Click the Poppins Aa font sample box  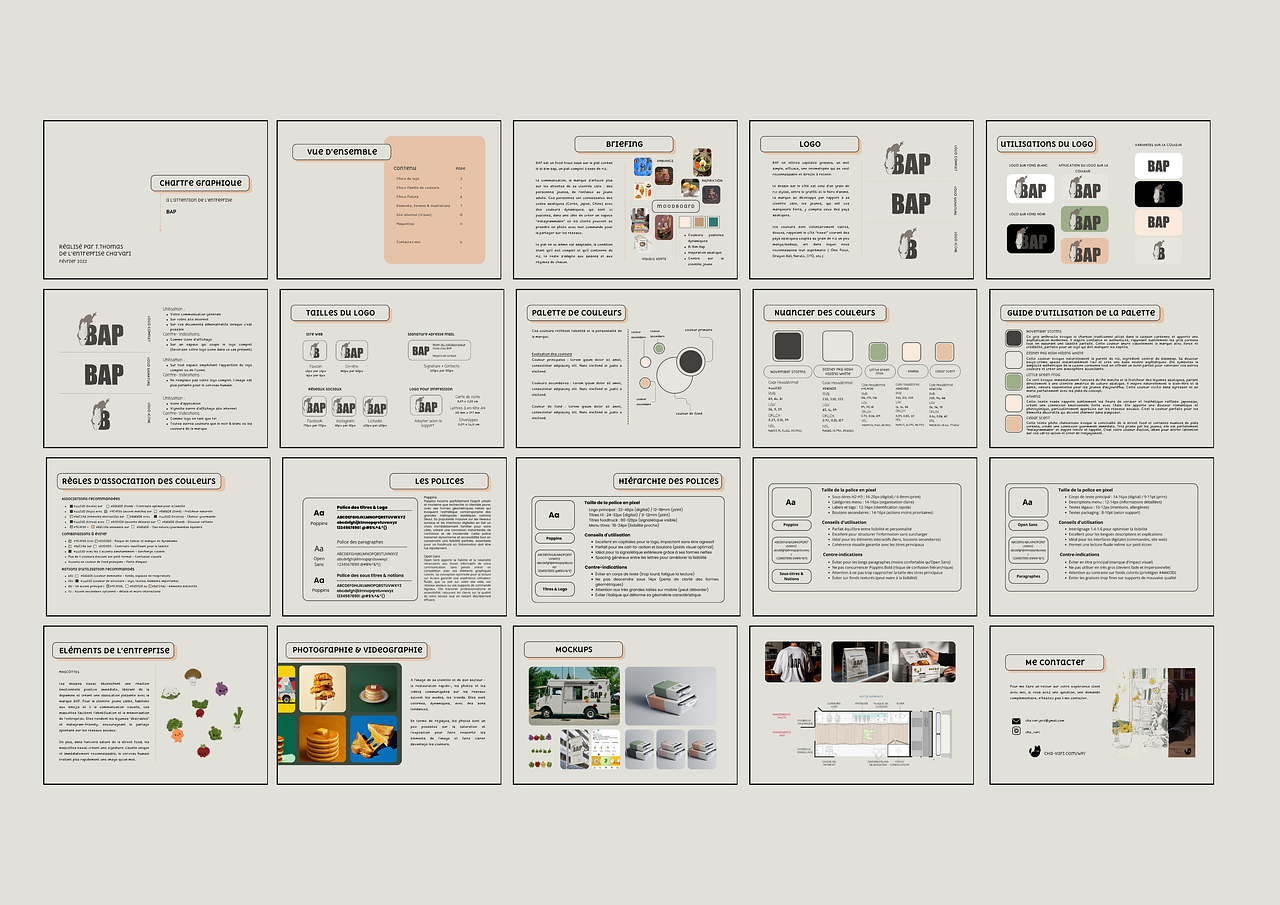tap(555, 516)
